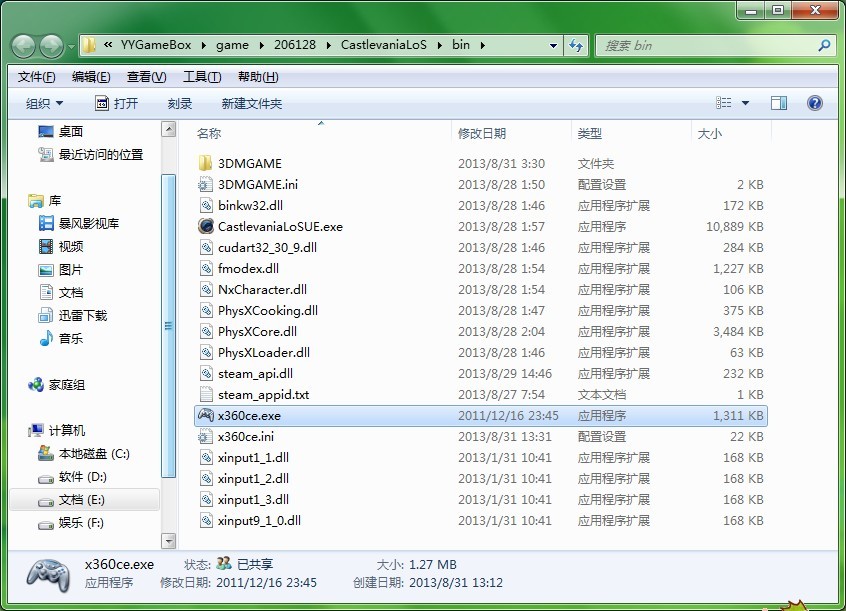Expand the 组织 dropdown
Viewport: 846px width, 611px height.
pyautogui.click(x=45, y=103)
